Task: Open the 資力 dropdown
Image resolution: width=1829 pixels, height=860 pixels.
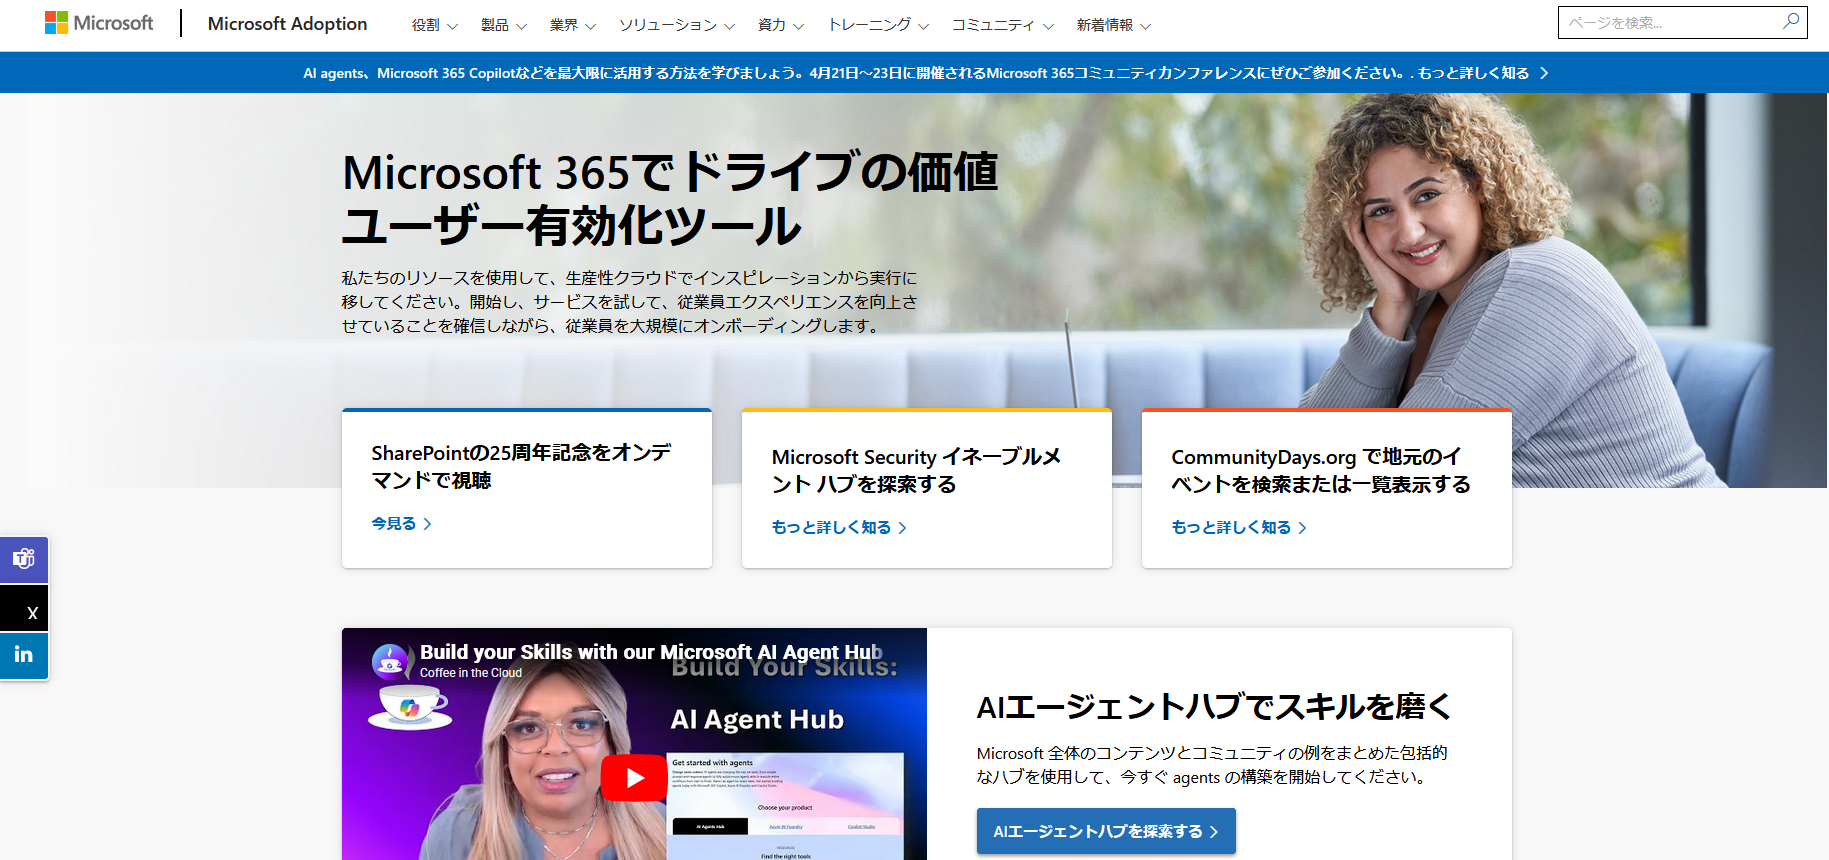Action: click(x=780, y=25)
